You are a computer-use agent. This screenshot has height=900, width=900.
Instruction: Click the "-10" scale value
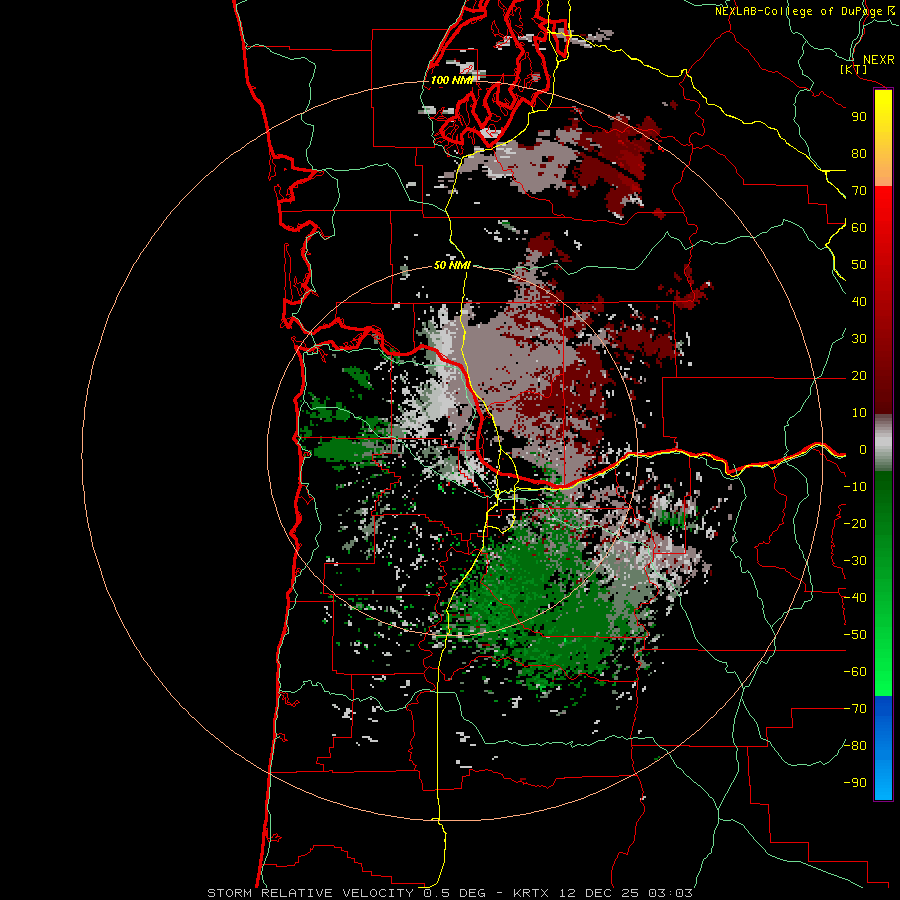(855, 487)
